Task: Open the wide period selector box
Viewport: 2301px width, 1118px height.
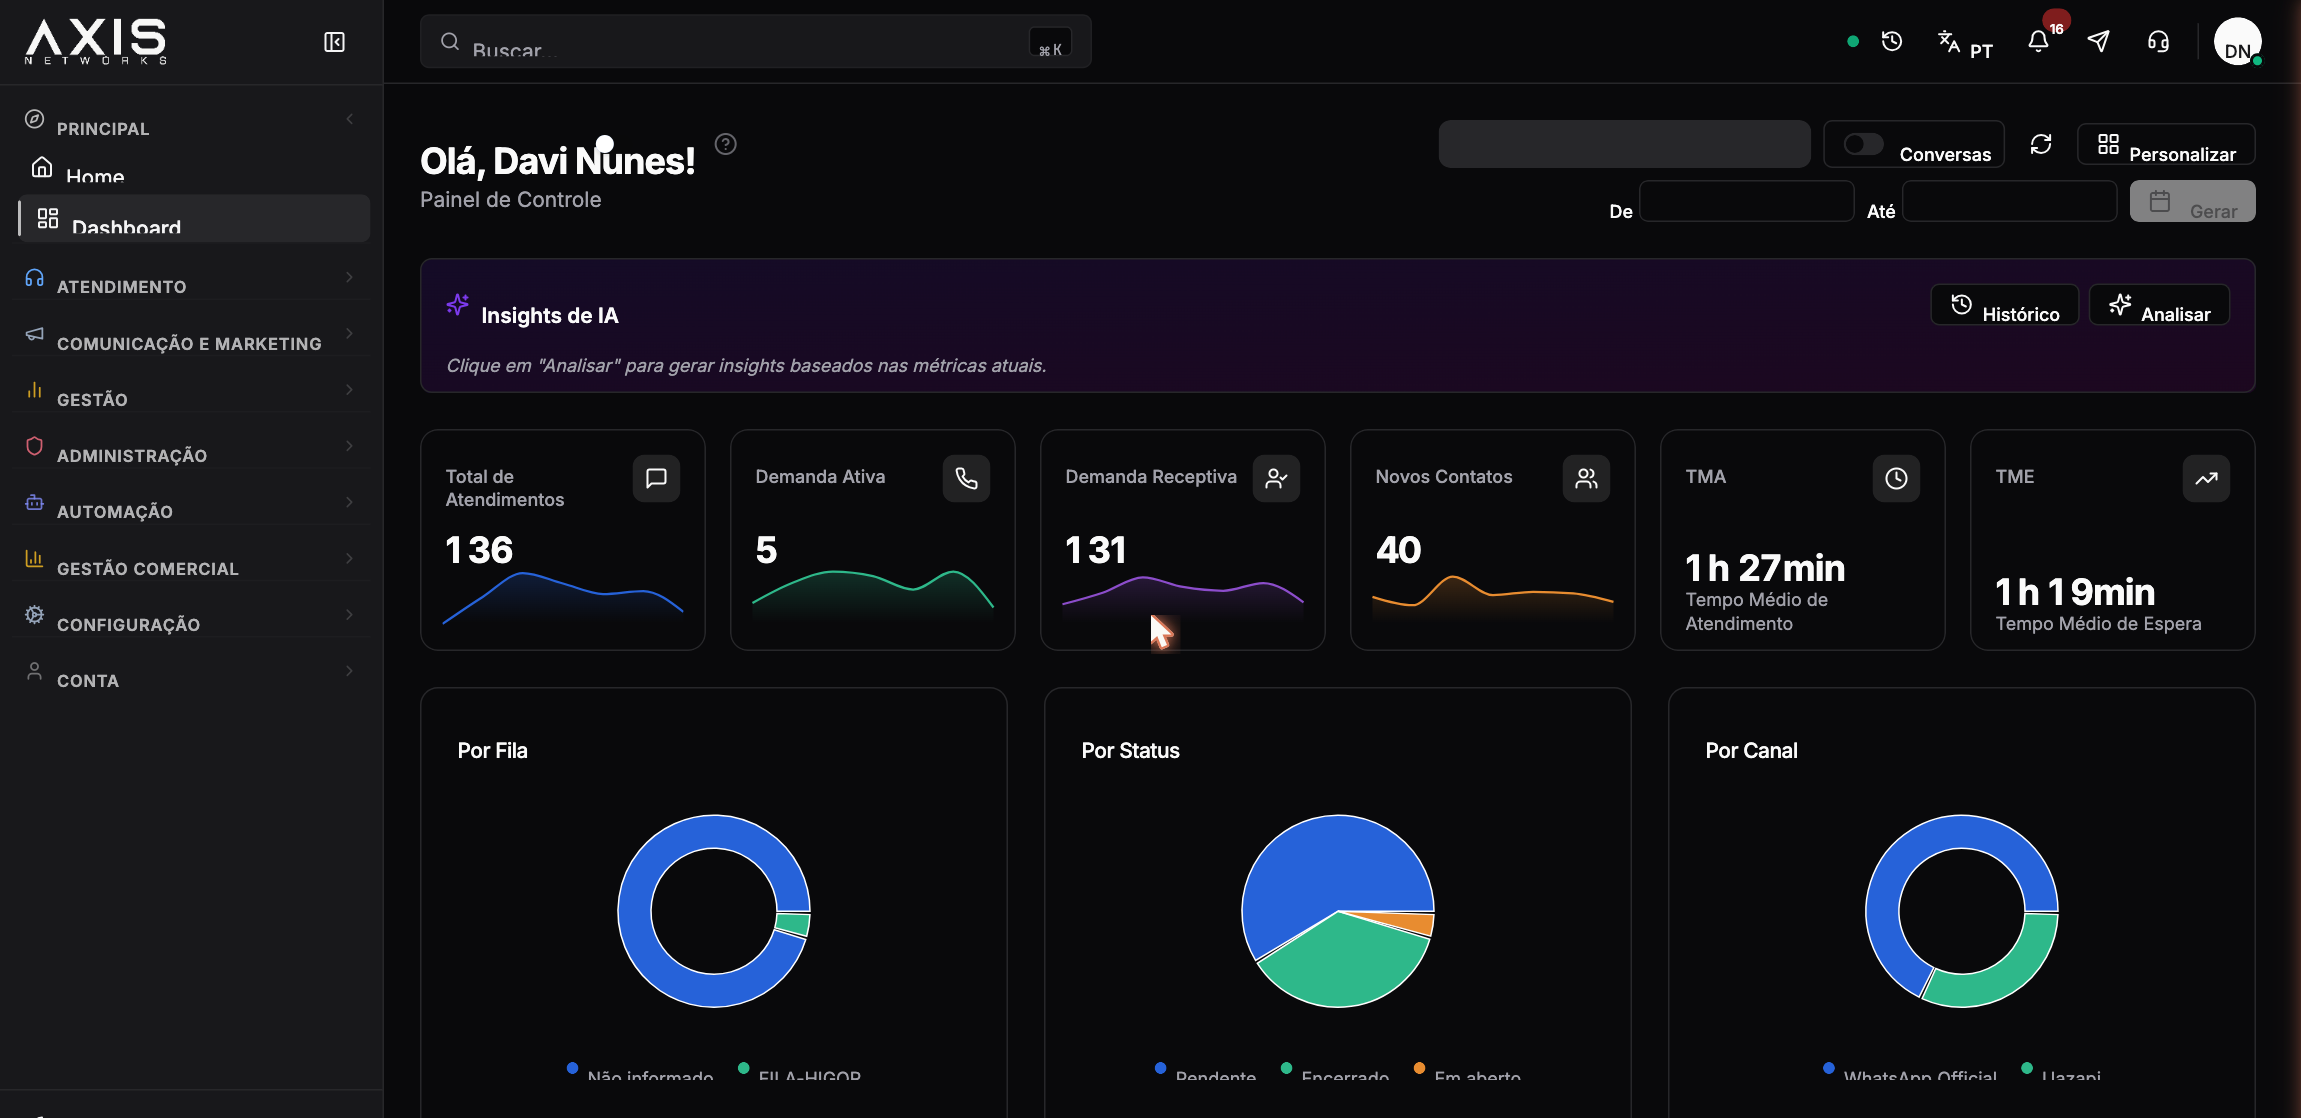Action: pos(1624,144)
